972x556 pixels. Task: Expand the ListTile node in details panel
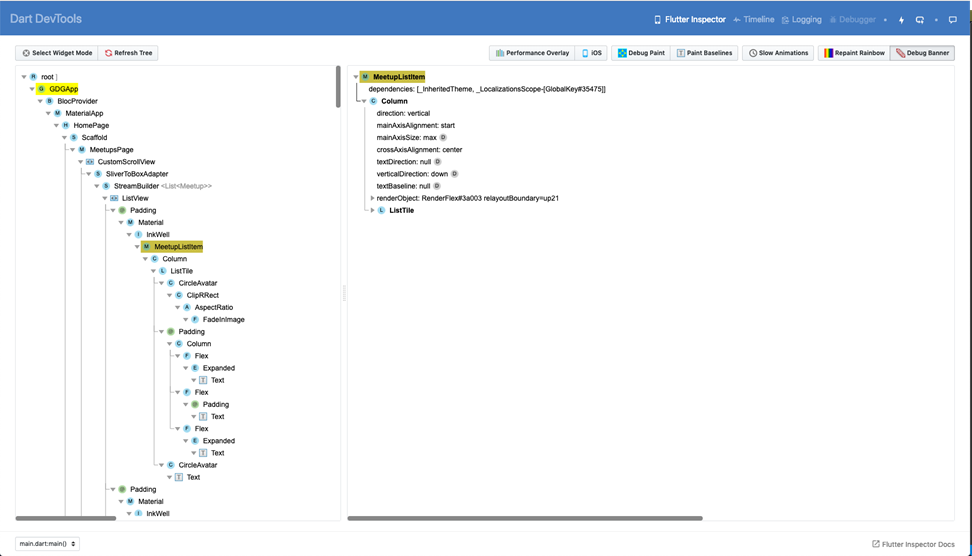coord(373,211)
